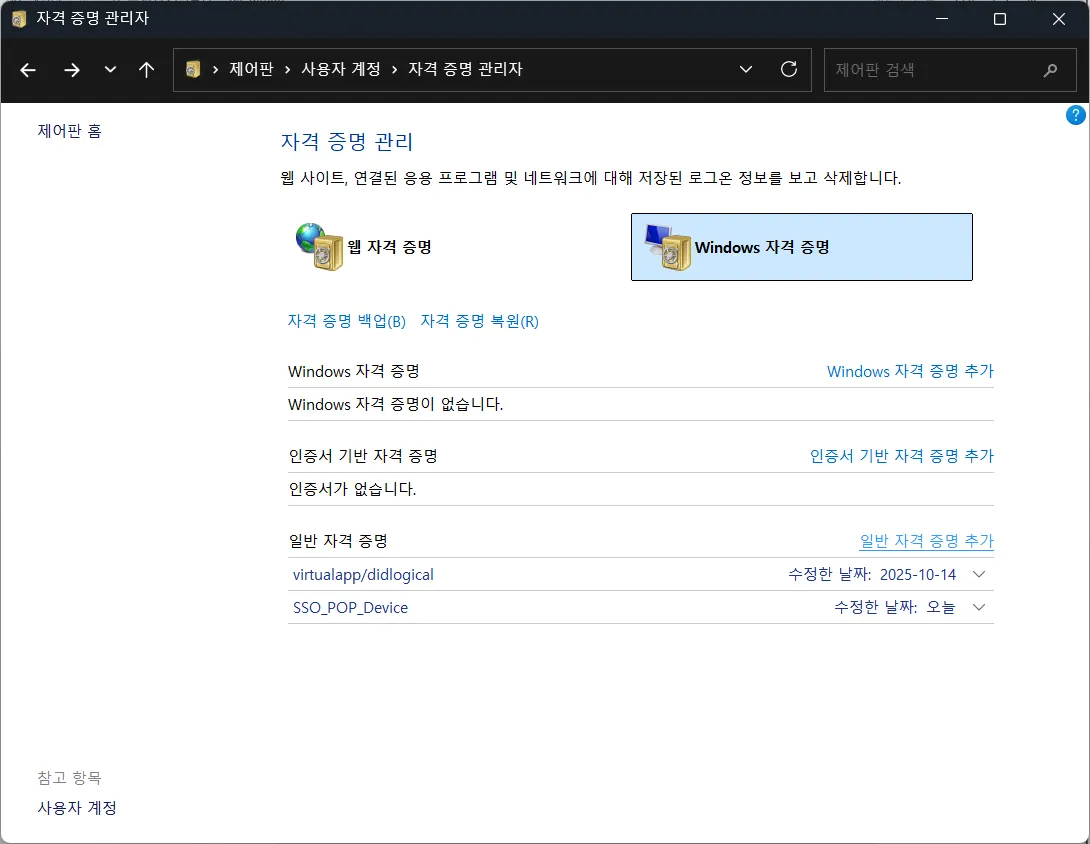Open 제어판 in the breadcrumb path
The width and height of the screenshot is (1090, 844).
pos(251,69)
